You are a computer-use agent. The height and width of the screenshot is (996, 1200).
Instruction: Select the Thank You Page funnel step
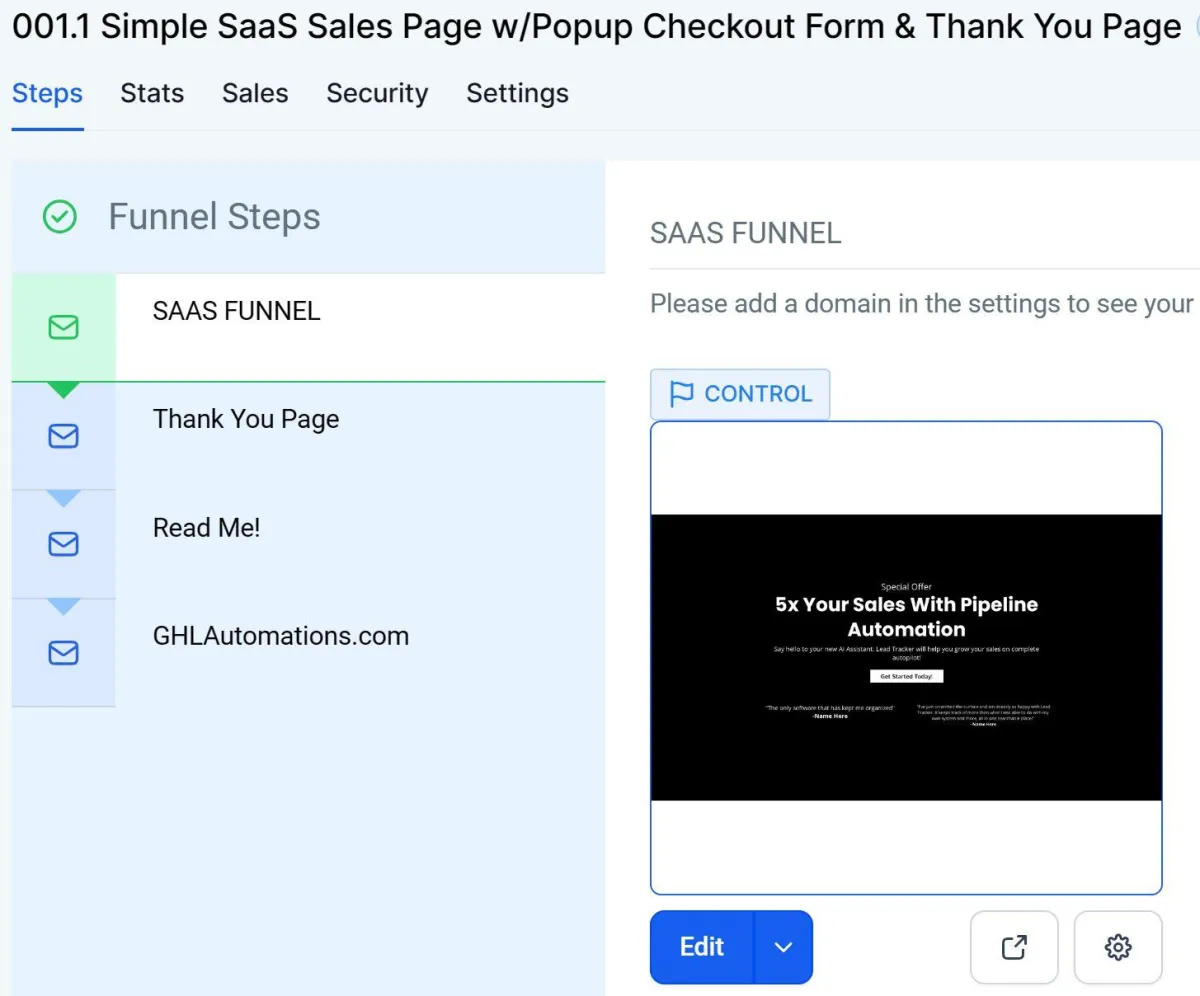tap(308, 436)
